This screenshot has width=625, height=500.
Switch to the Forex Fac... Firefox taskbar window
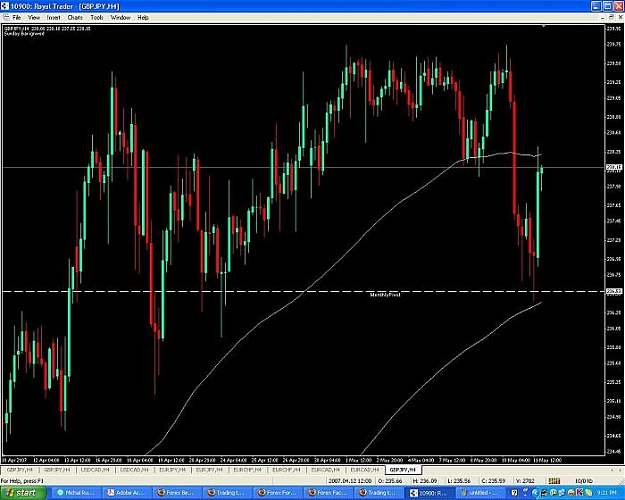point(329,493)
